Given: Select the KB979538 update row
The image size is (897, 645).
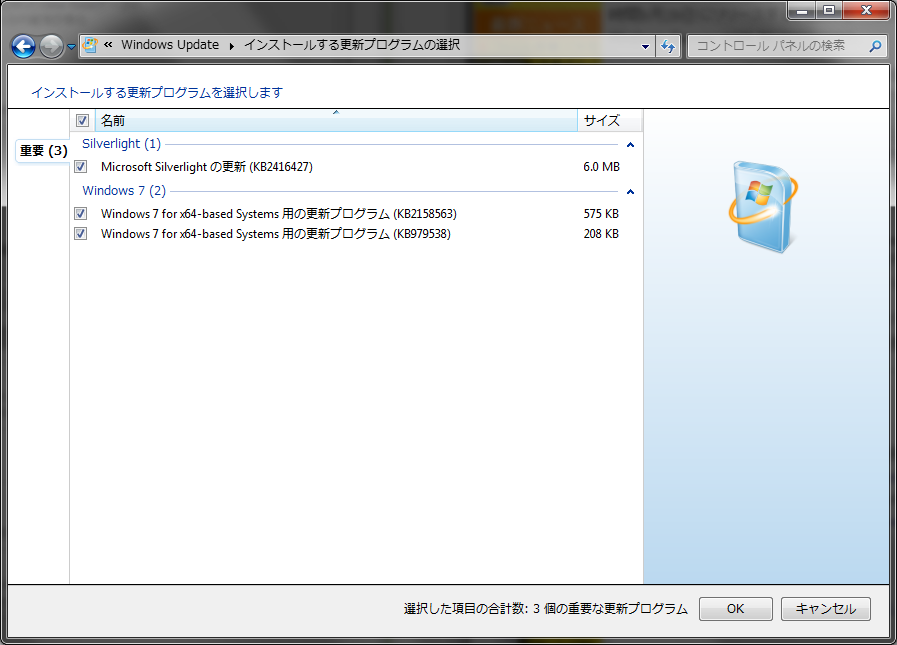Looking at the screenshot, I should (355, 234).
